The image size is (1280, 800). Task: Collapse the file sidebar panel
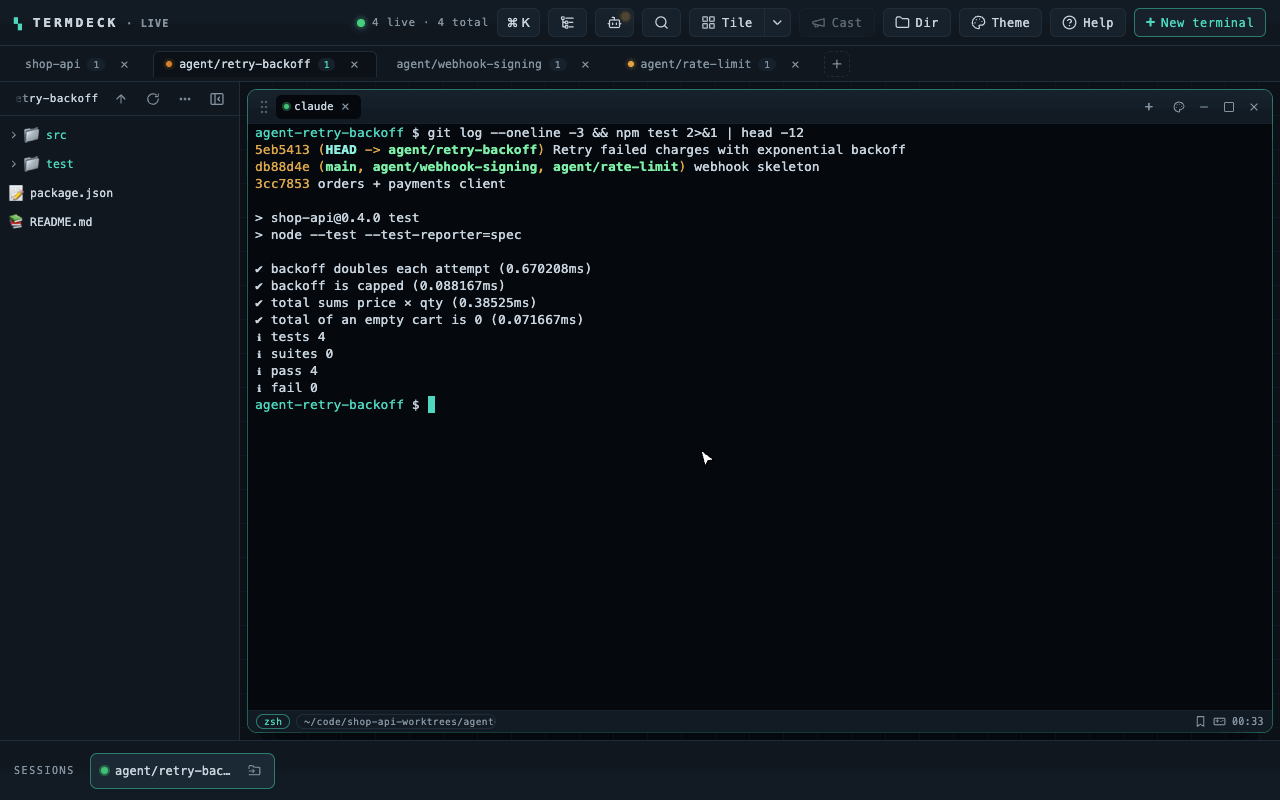(x=217, y=98)
